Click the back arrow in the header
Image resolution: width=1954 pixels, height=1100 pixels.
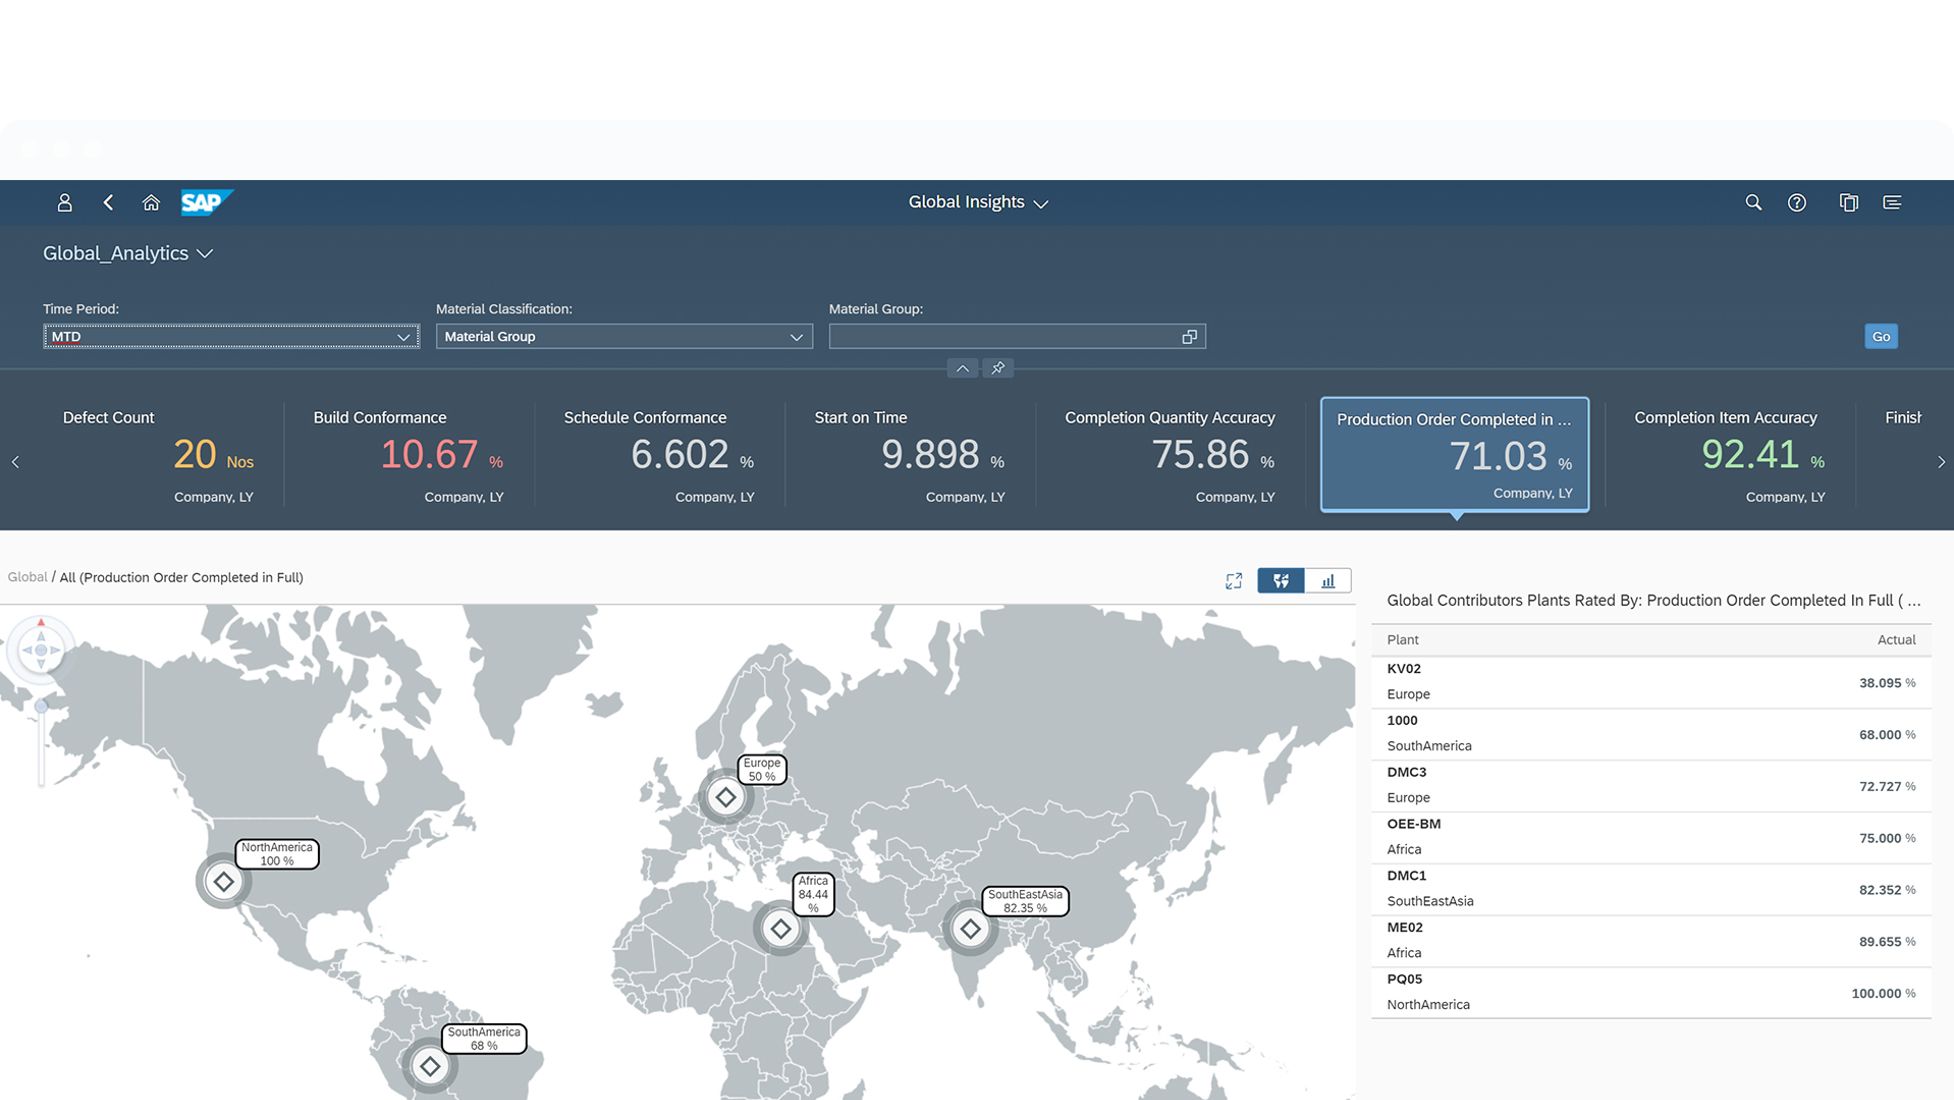(108, 203)
